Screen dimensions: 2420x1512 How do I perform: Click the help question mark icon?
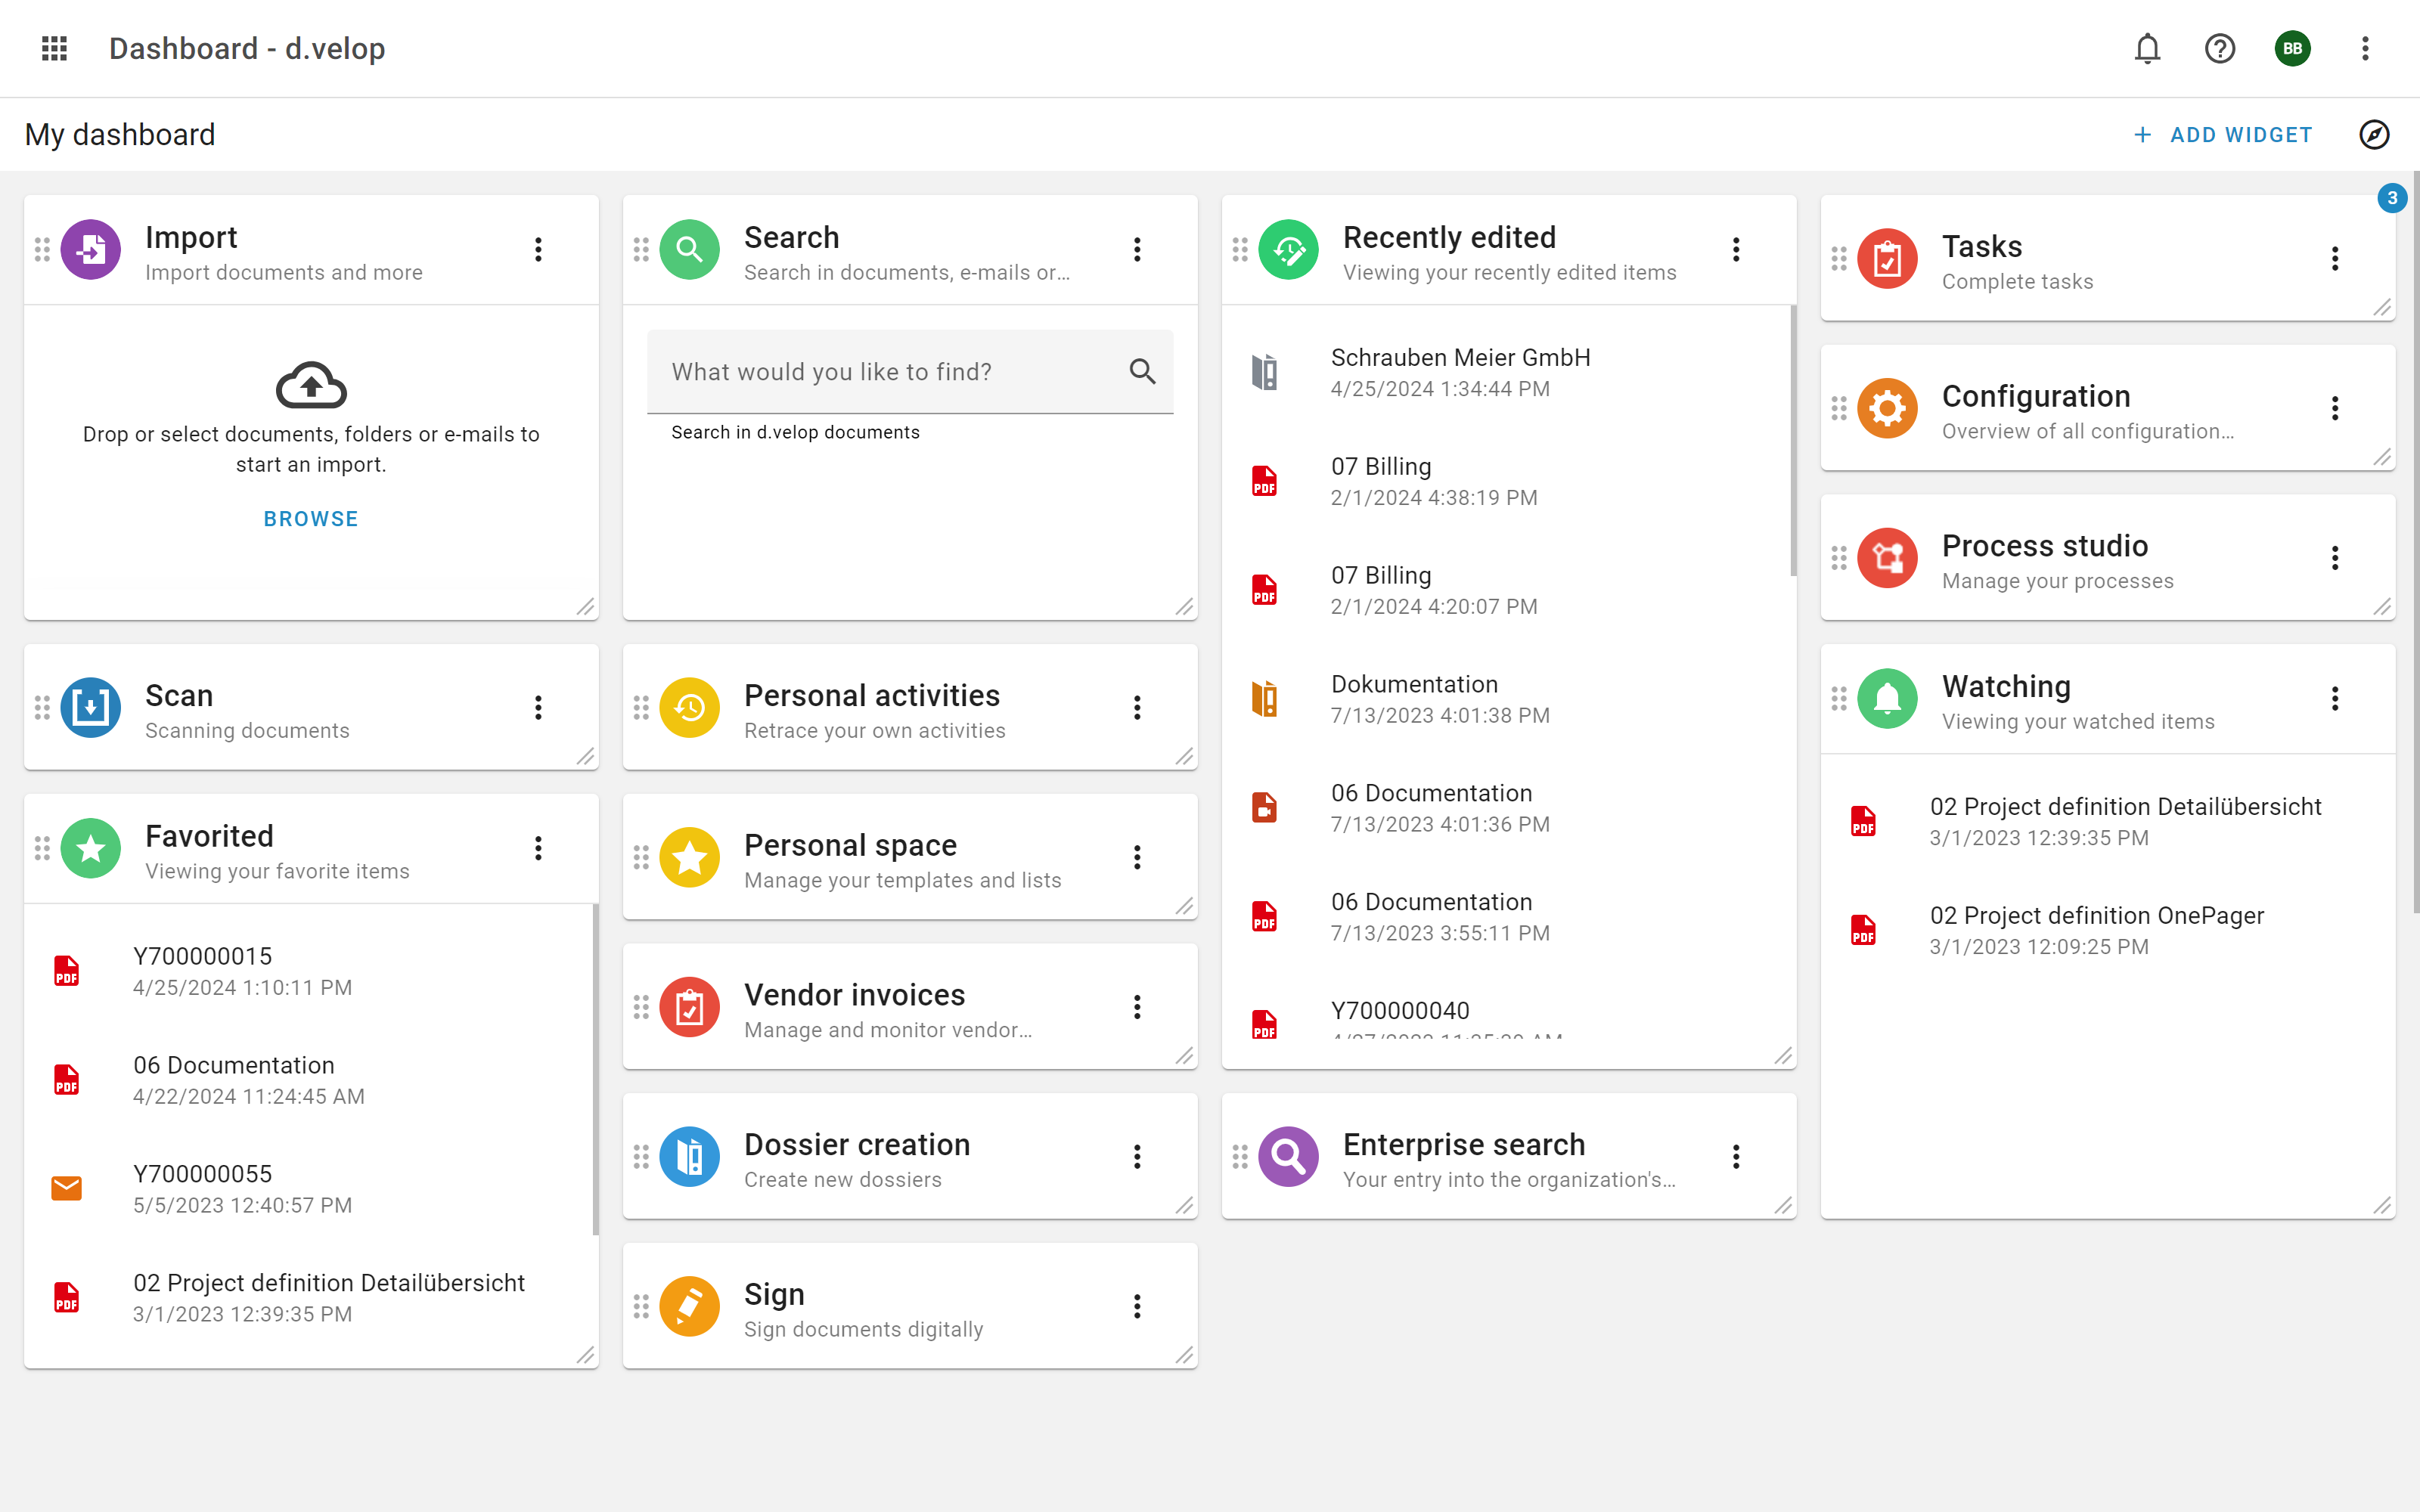tap(2219, 48)
